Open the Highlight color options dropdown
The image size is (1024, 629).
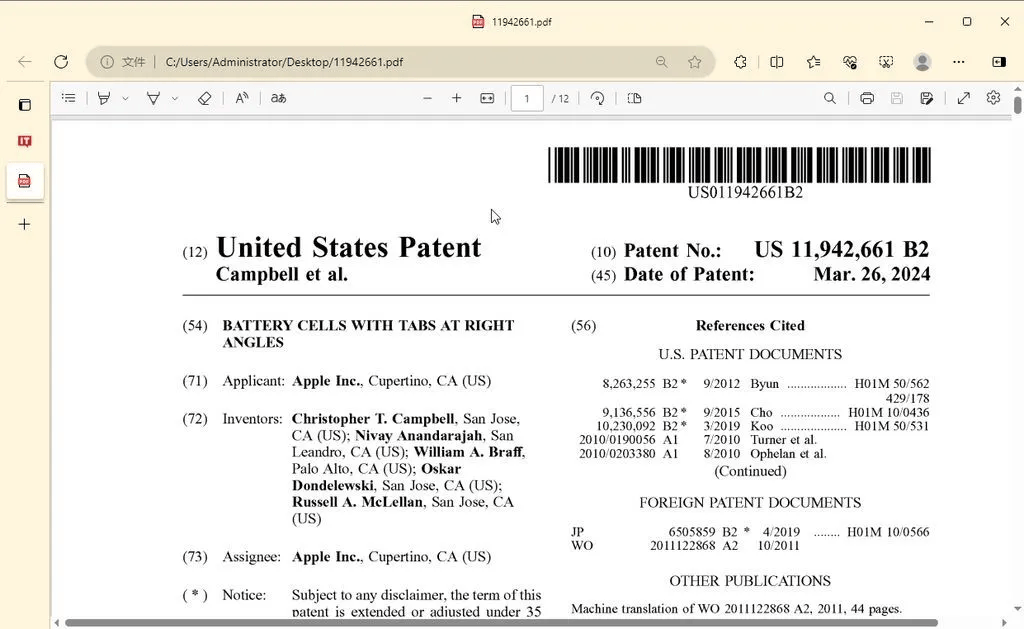coord(175,98)
